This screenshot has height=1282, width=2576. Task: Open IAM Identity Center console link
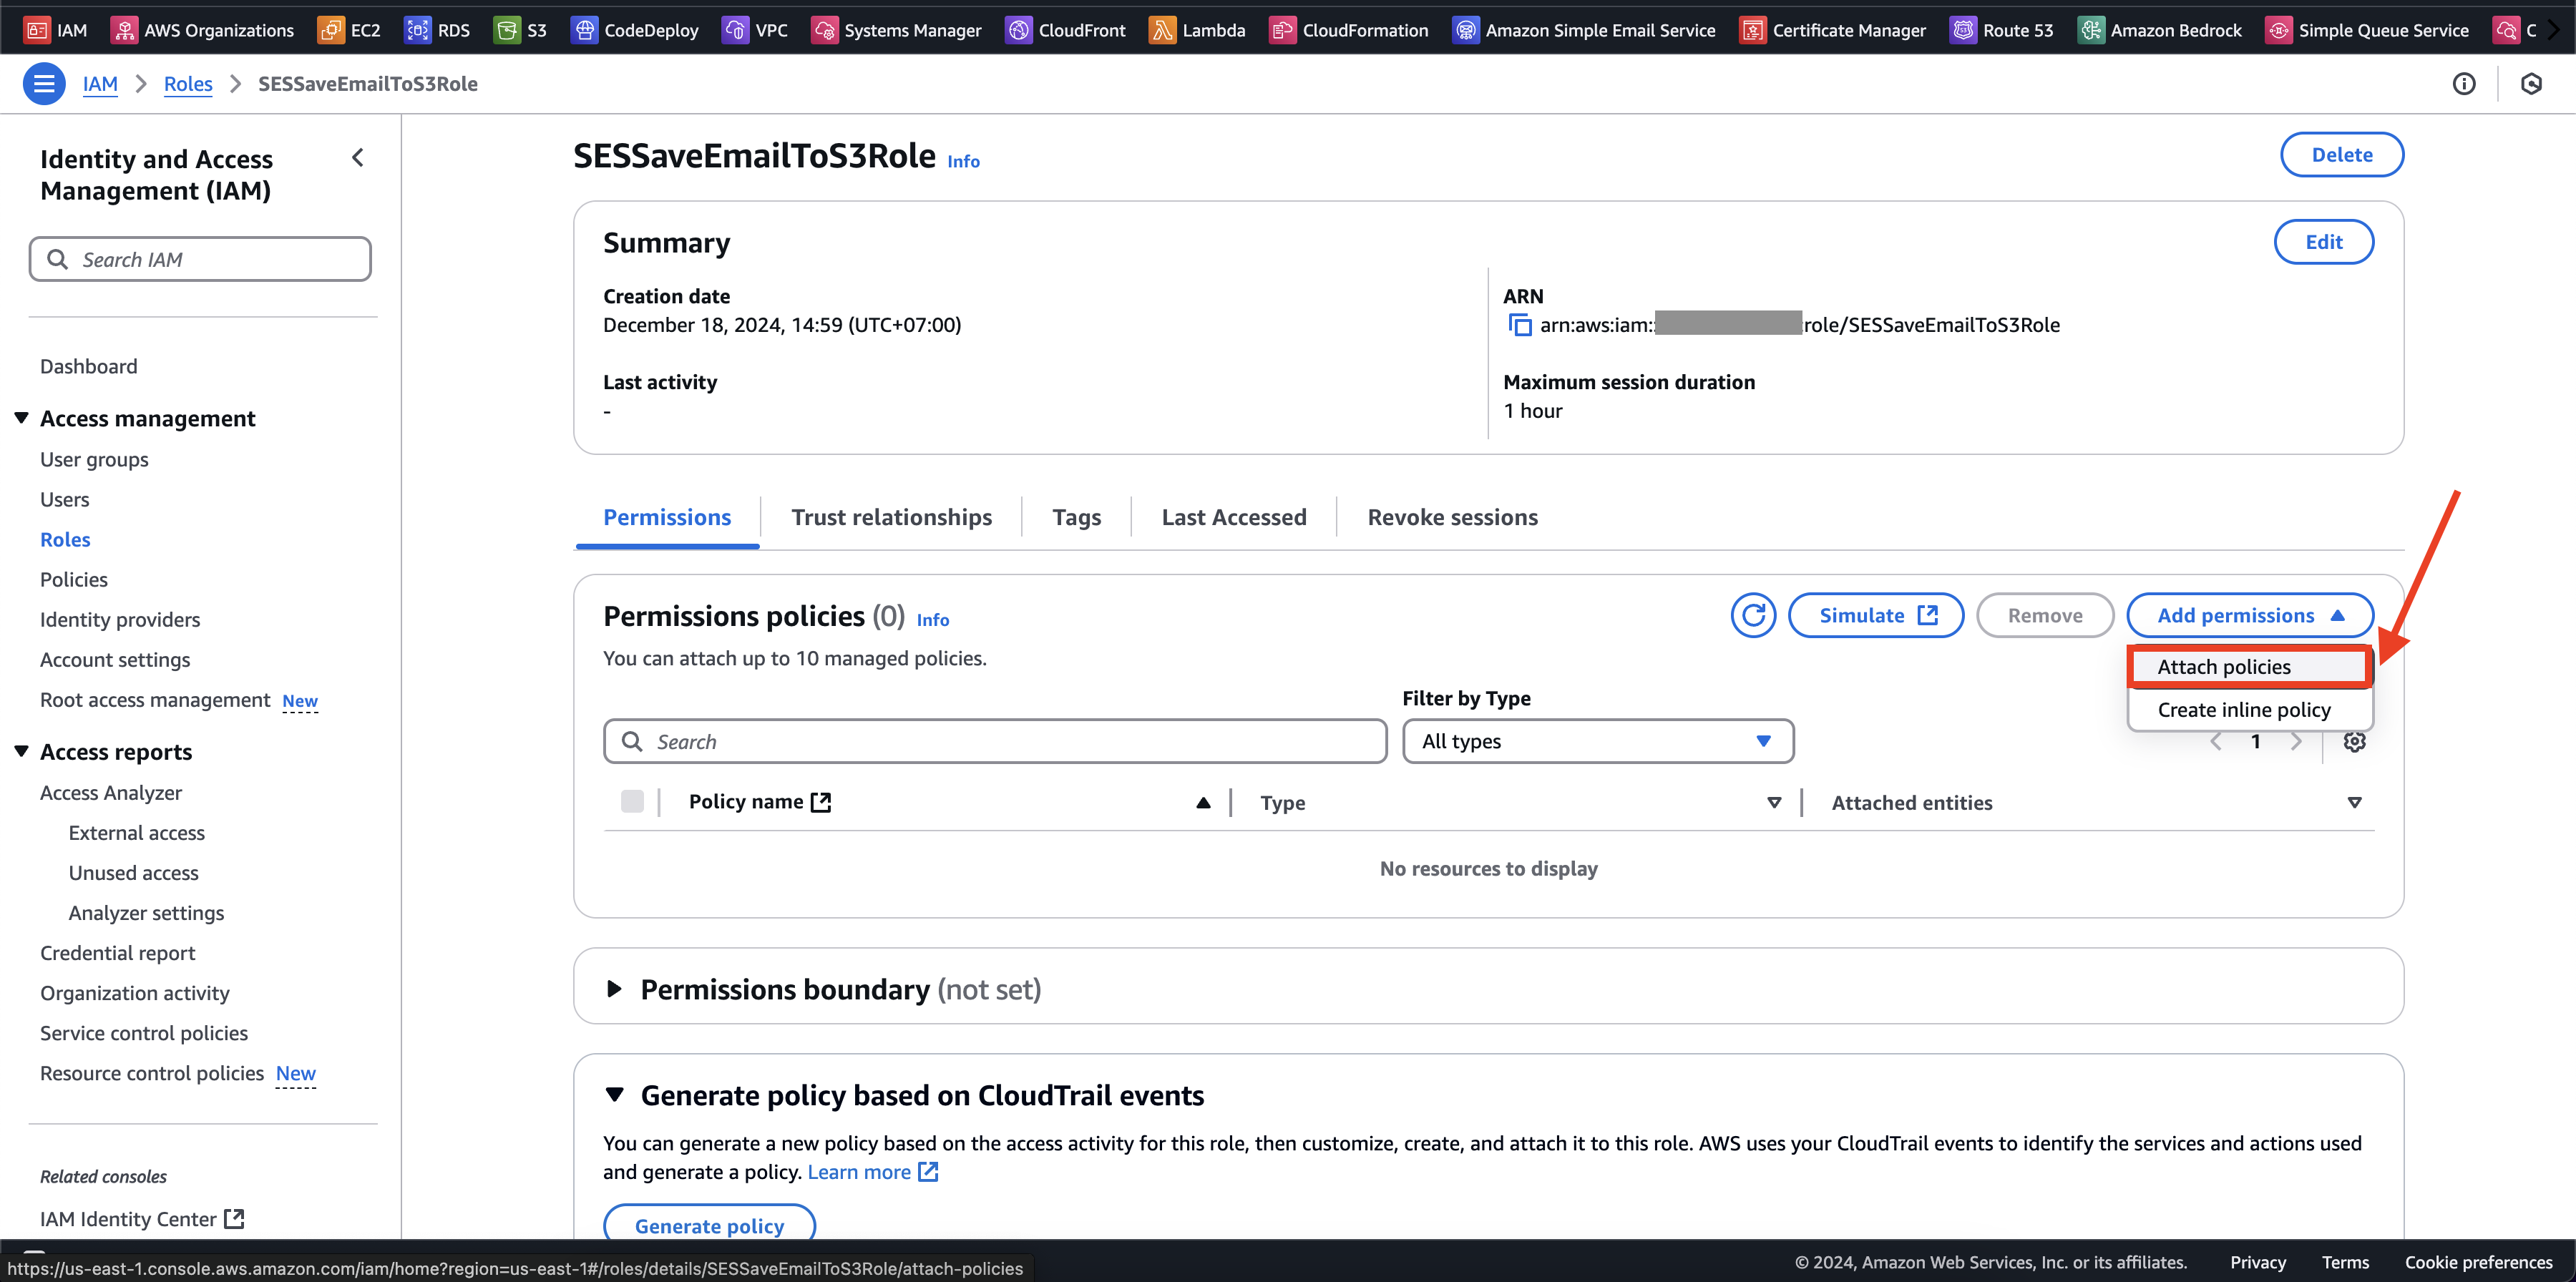click(141, 1219)
